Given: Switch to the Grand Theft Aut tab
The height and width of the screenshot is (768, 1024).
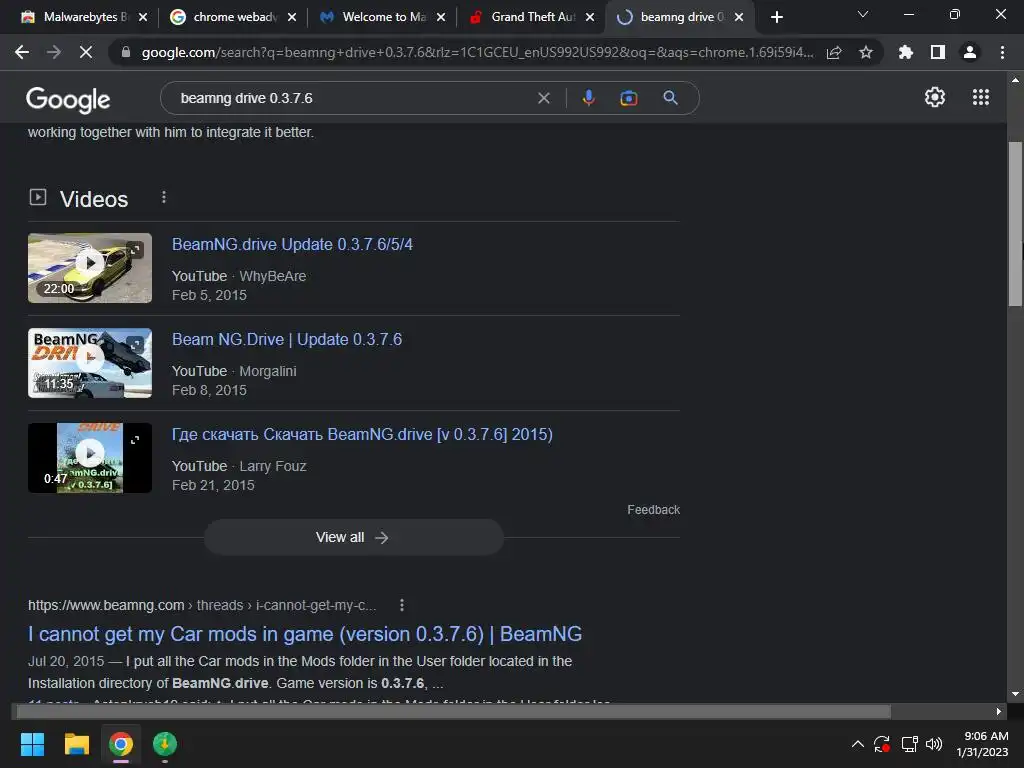Looking at the screenshot, I should [531, 17].
